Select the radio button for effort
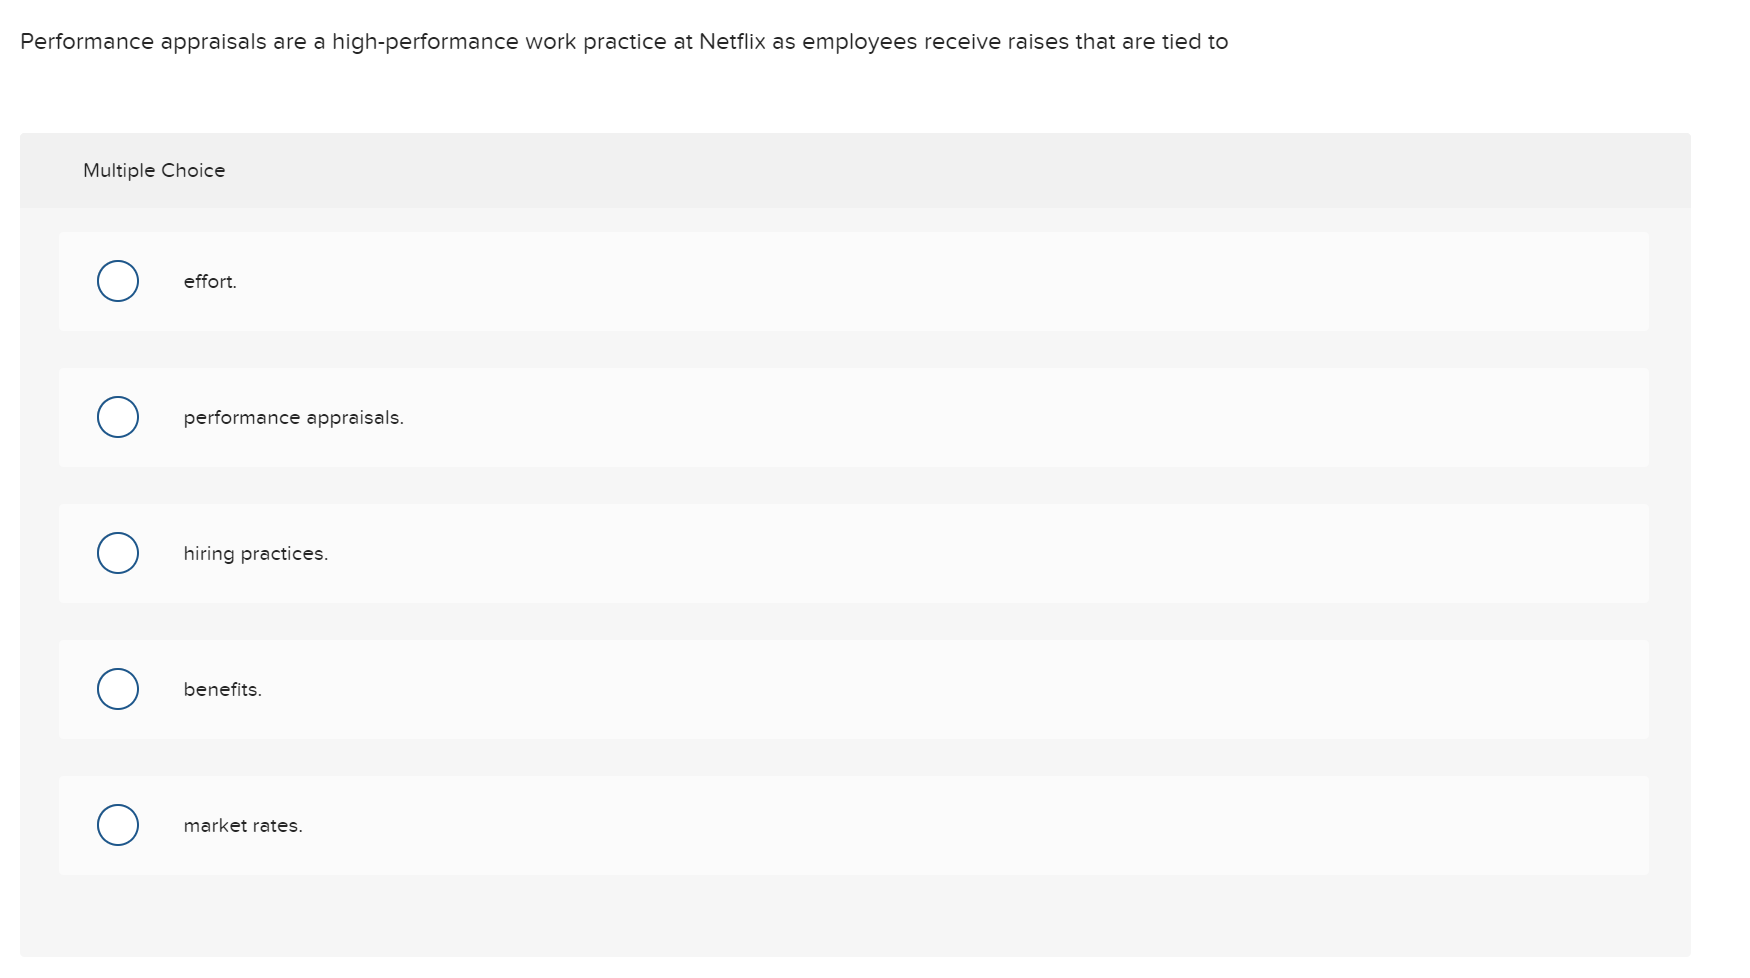 pyautogui.click(x=117, y=281)
